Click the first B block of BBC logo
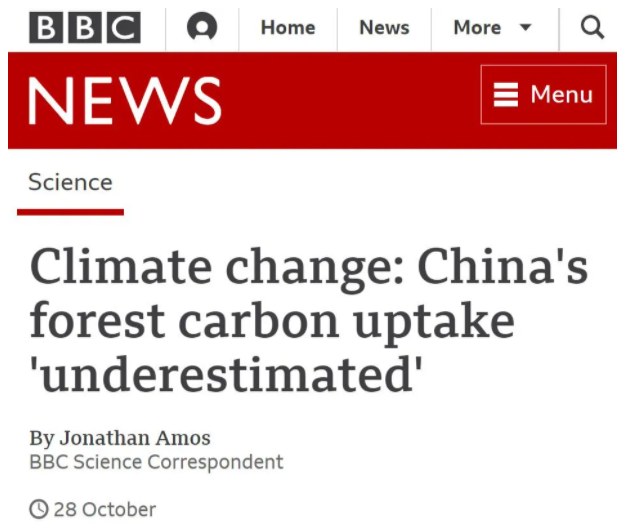This screenshot has height=529, width=626. (46, 27)
